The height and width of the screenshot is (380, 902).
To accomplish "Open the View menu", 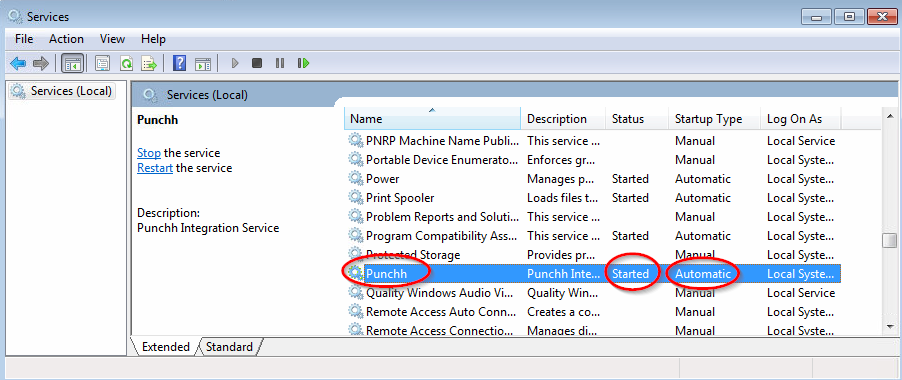I will click(112, 39).
